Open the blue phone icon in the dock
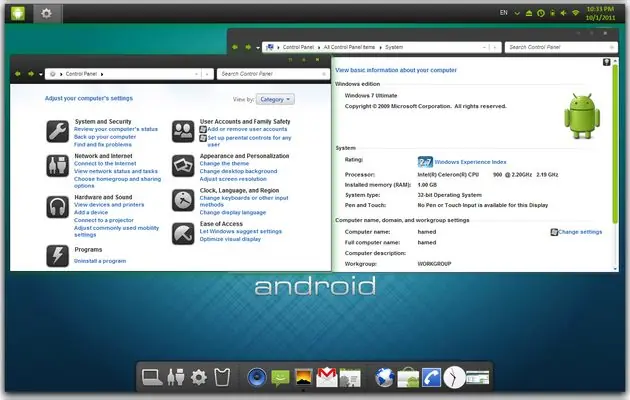Screen dimensions: 630x400 [x=431, y=378]
